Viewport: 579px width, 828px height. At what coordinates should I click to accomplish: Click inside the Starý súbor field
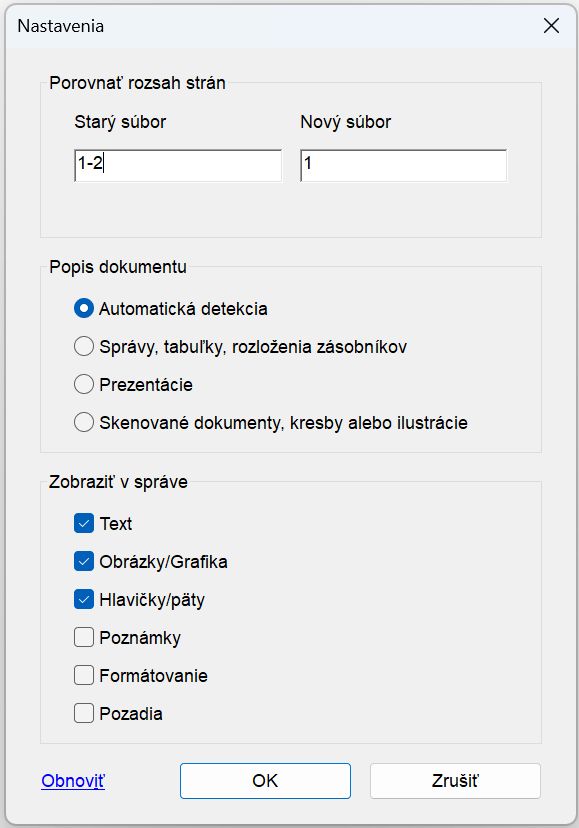click(177, 164)
